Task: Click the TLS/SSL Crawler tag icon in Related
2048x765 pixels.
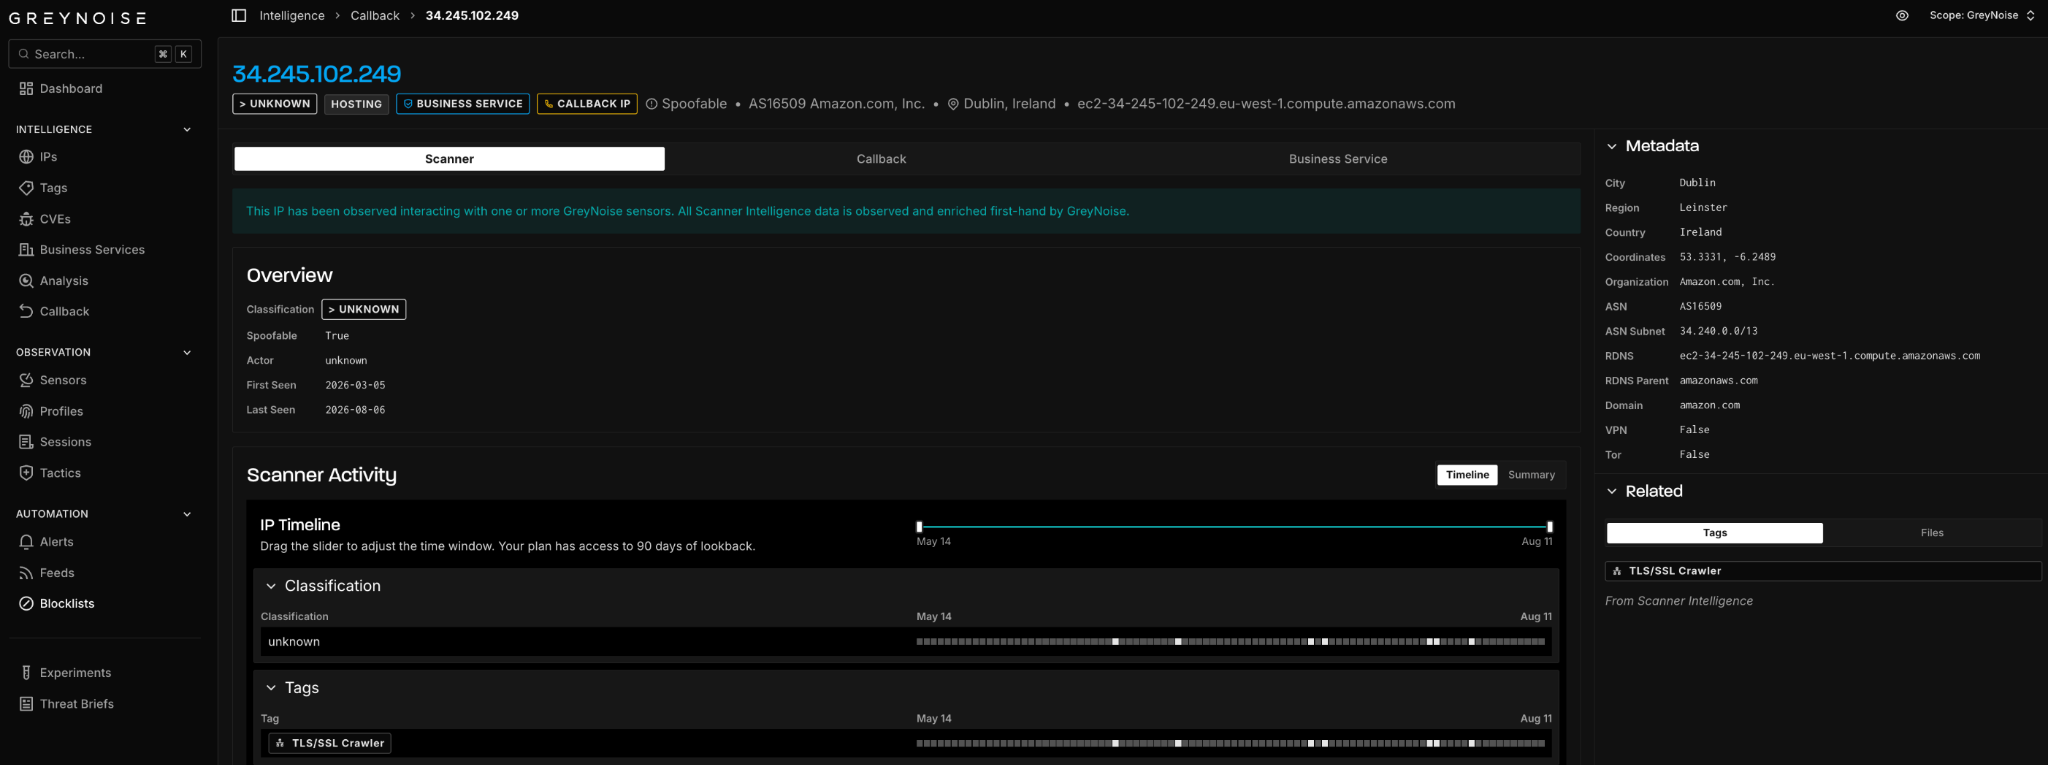Action: 1617,571
